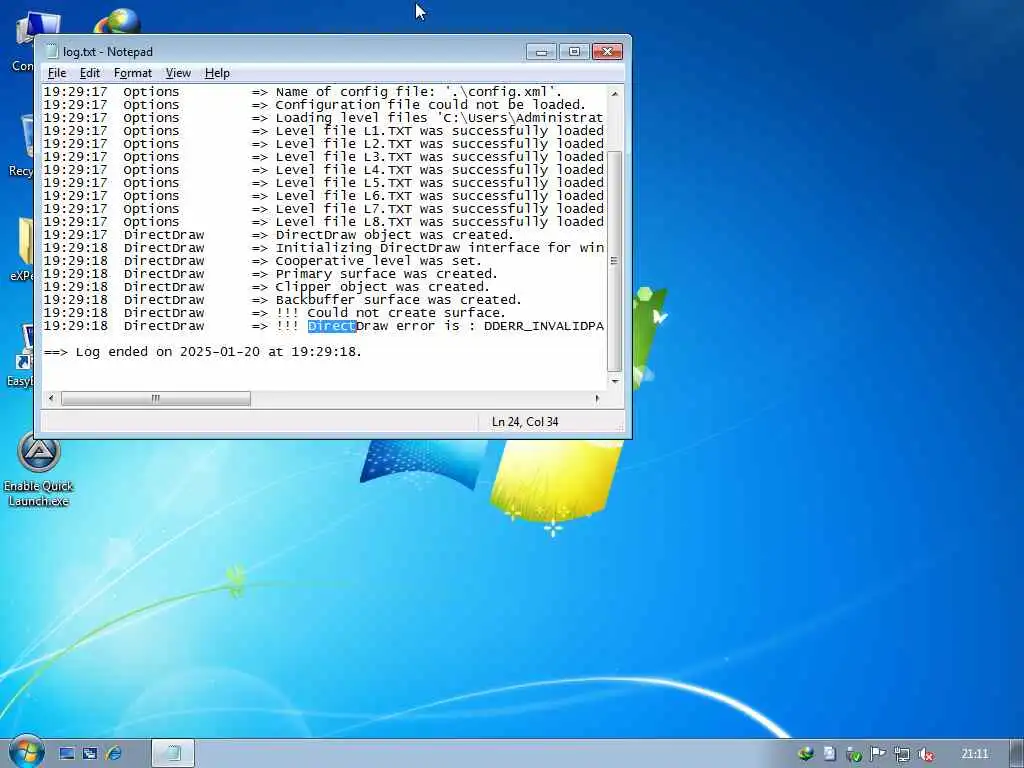Click the vertical scrollbar thumb

(x=615, y=261)
